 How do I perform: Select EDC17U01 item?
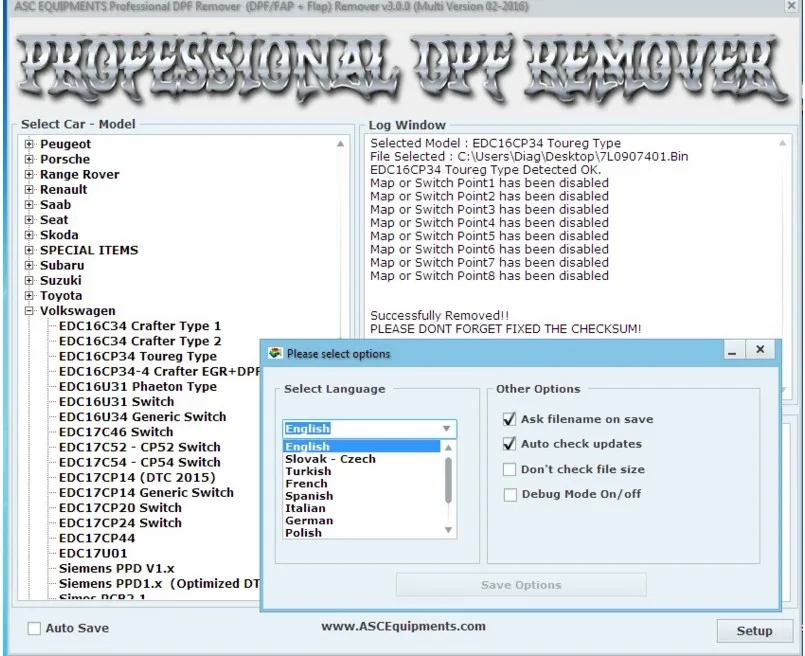93,553
